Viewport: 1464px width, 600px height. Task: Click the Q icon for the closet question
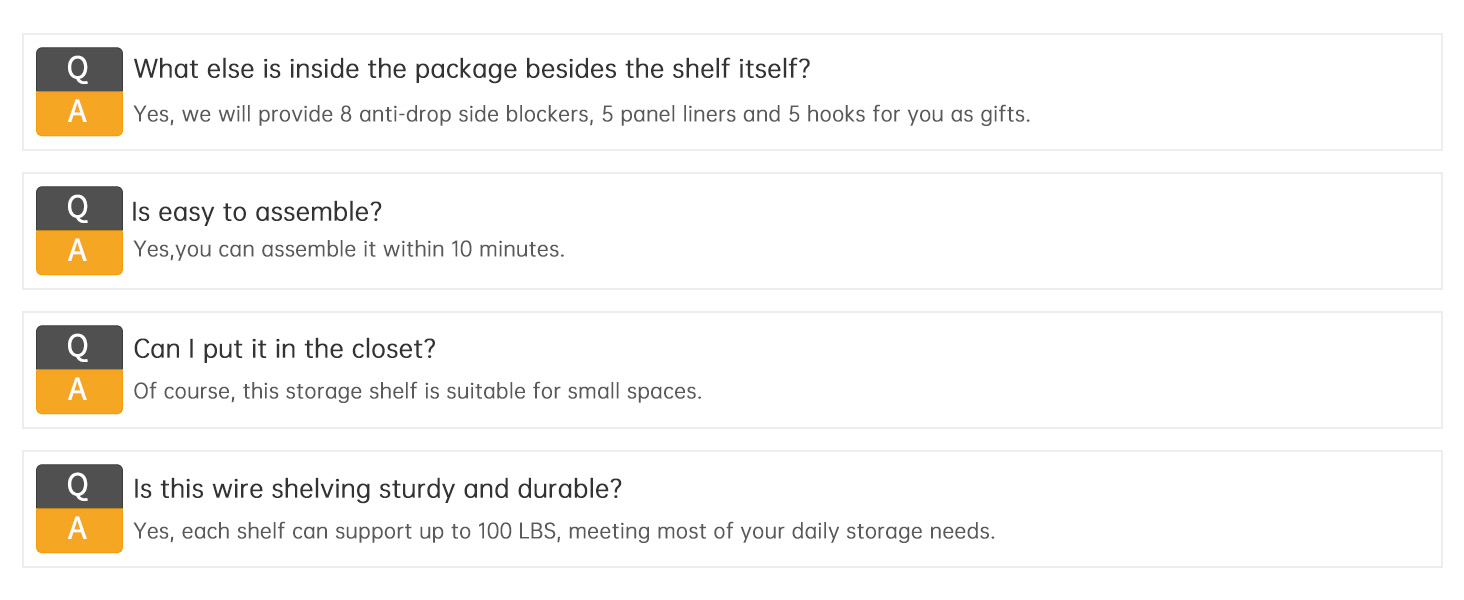click(x=79, y=347)
